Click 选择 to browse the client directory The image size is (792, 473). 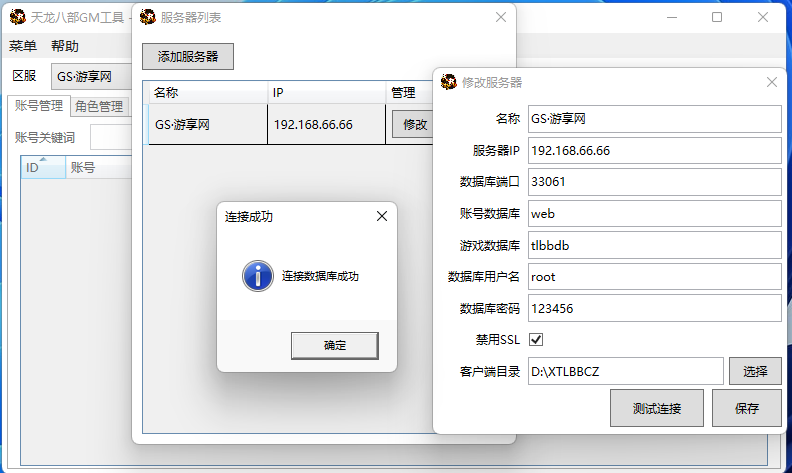(755, 371)
